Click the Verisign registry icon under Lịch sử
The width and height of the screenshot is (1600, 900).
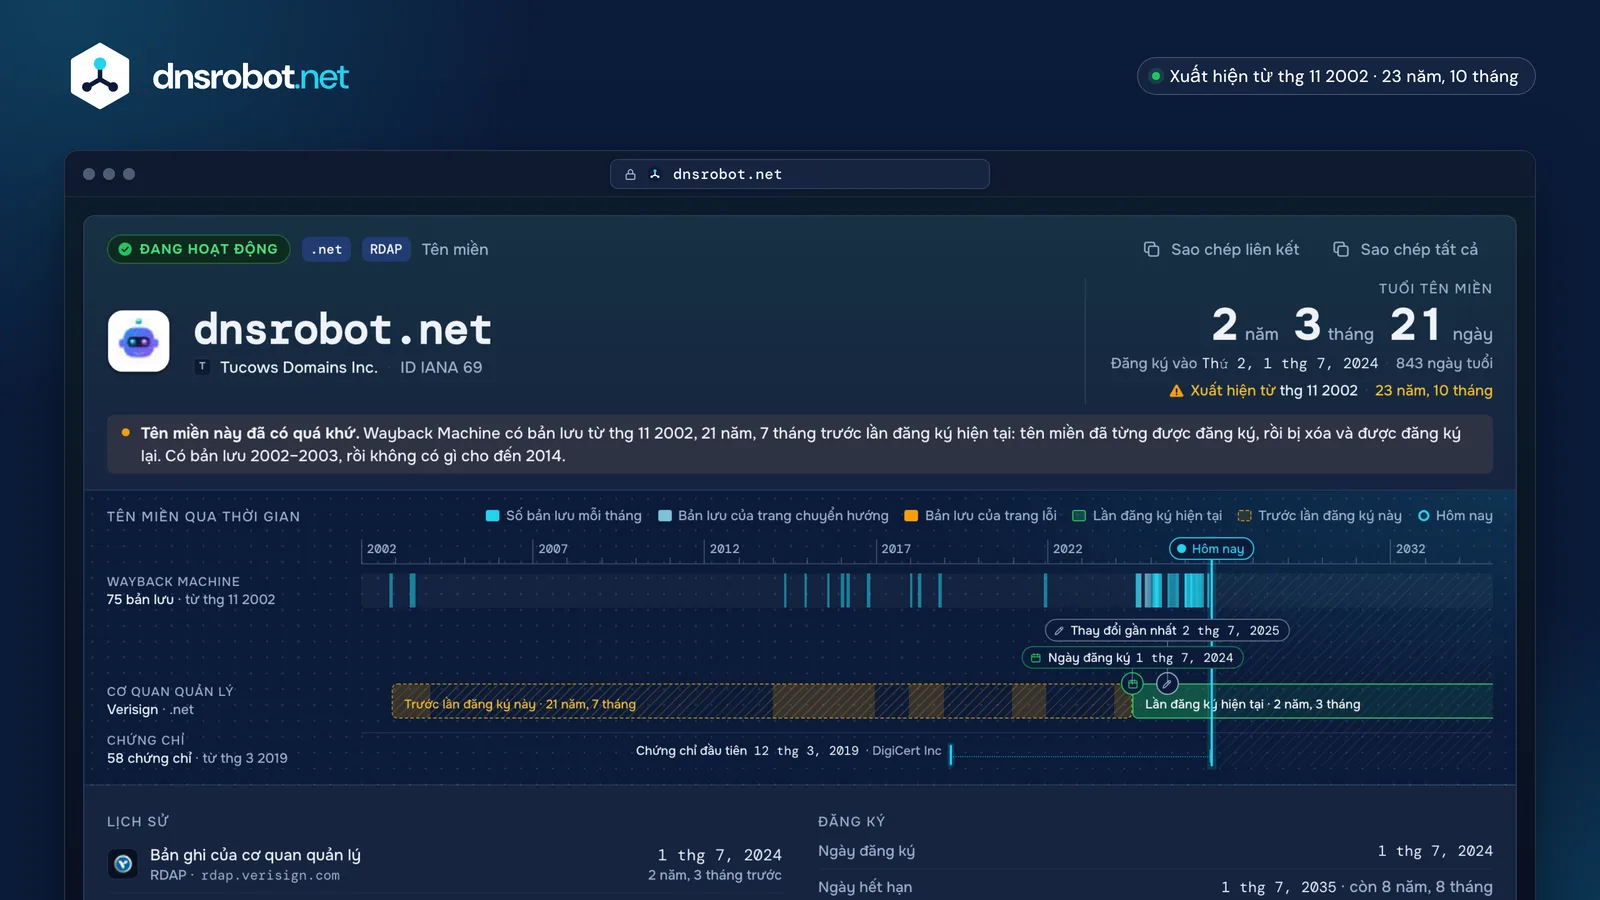pos(123,863)
